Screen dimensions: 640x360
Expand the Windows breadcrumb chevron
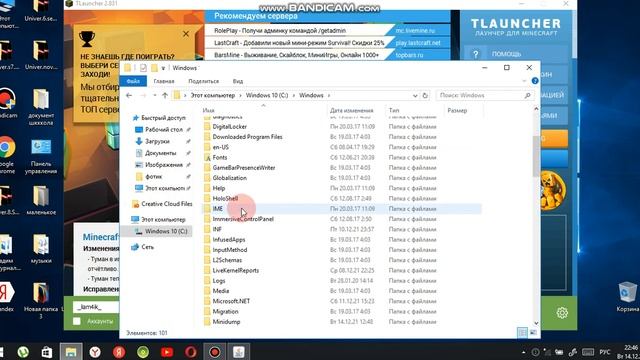click(329, 96)
